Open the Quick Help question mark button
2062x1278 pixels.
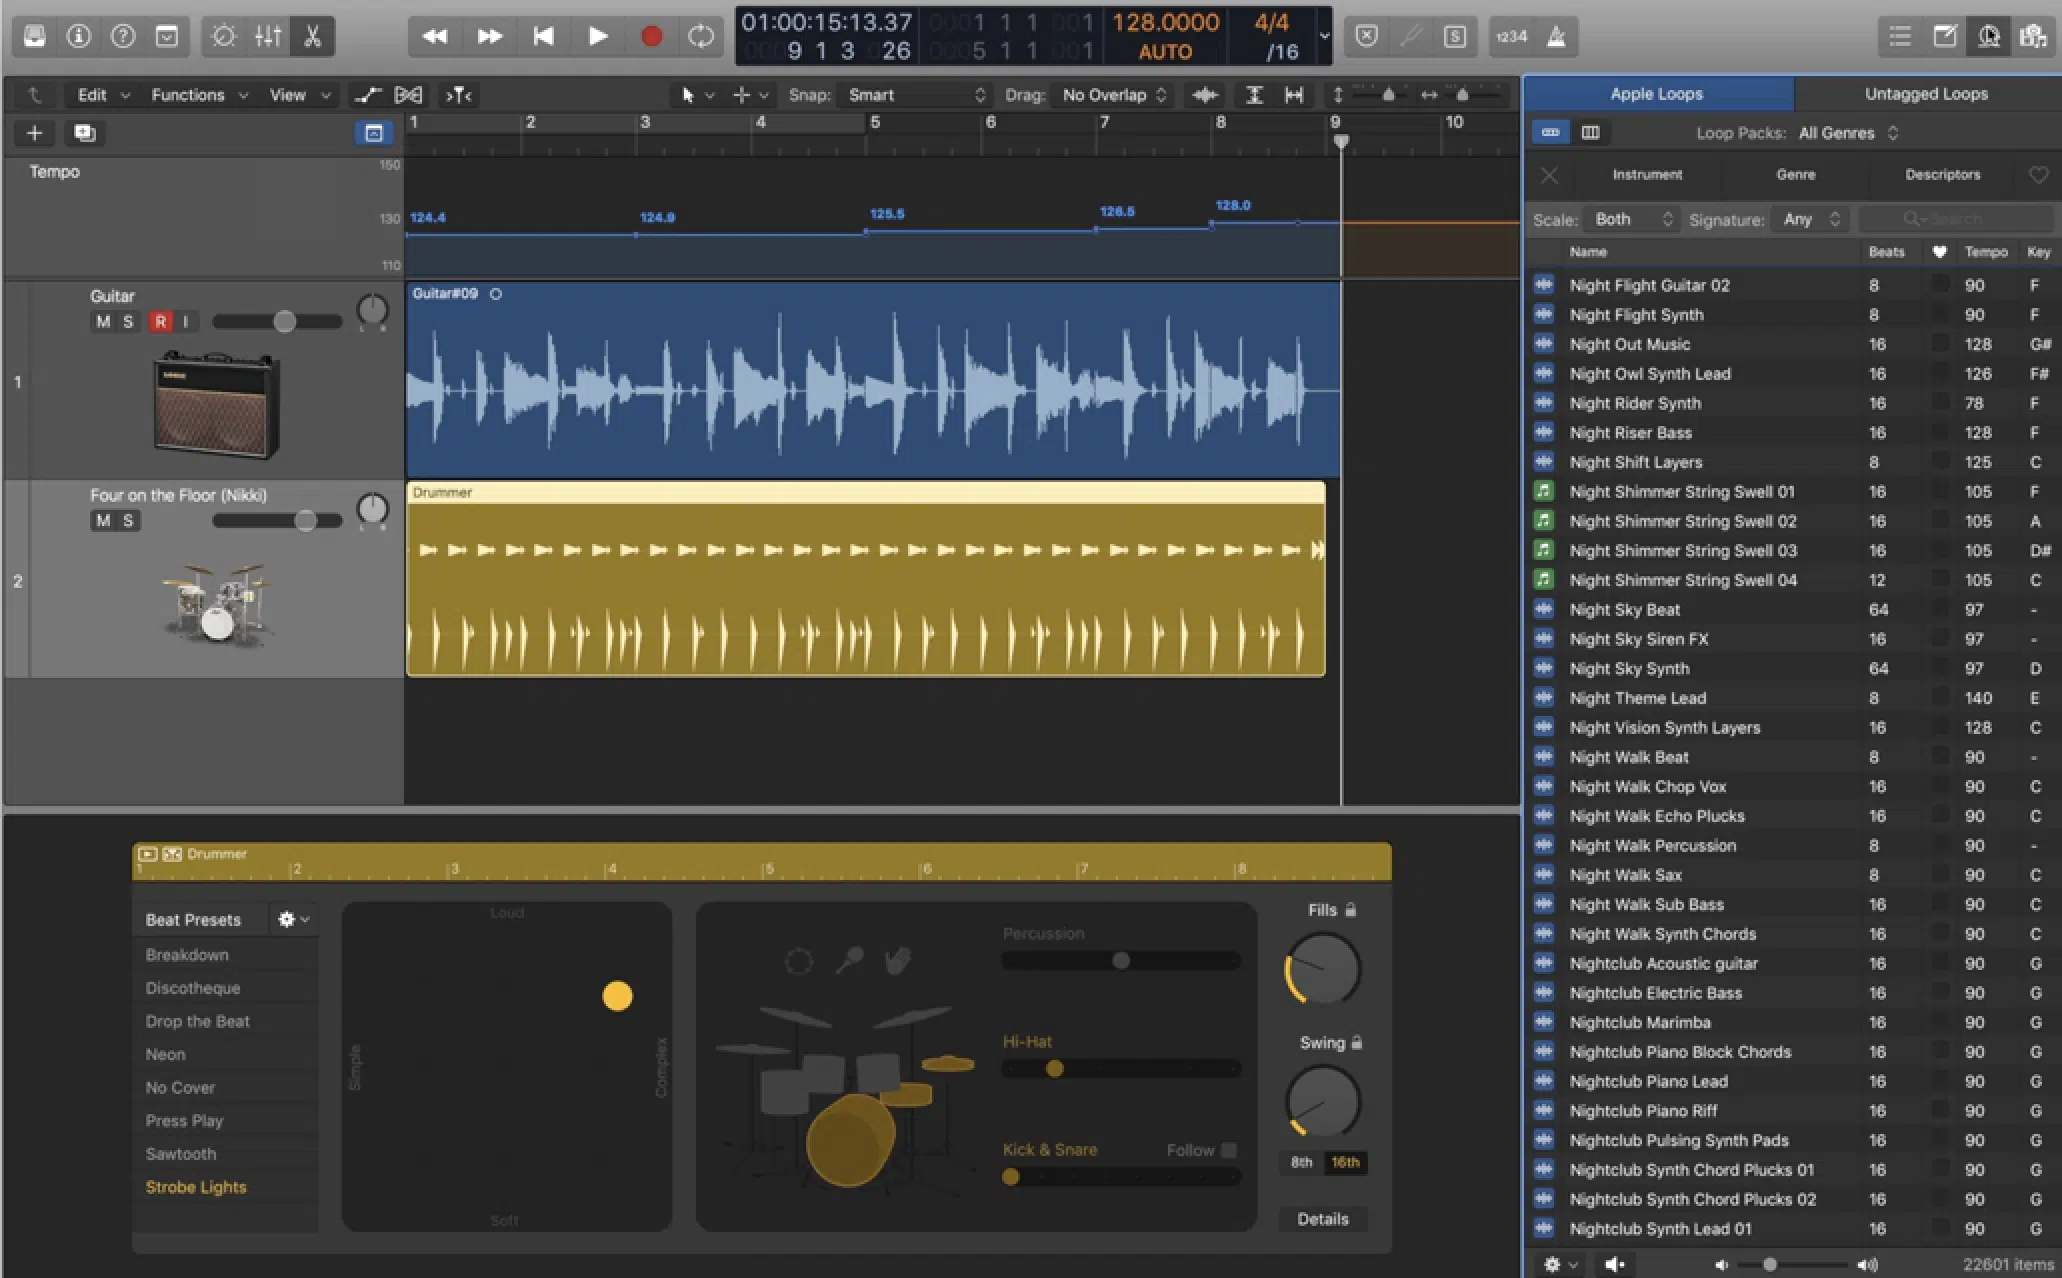click(x=123, y=37)
